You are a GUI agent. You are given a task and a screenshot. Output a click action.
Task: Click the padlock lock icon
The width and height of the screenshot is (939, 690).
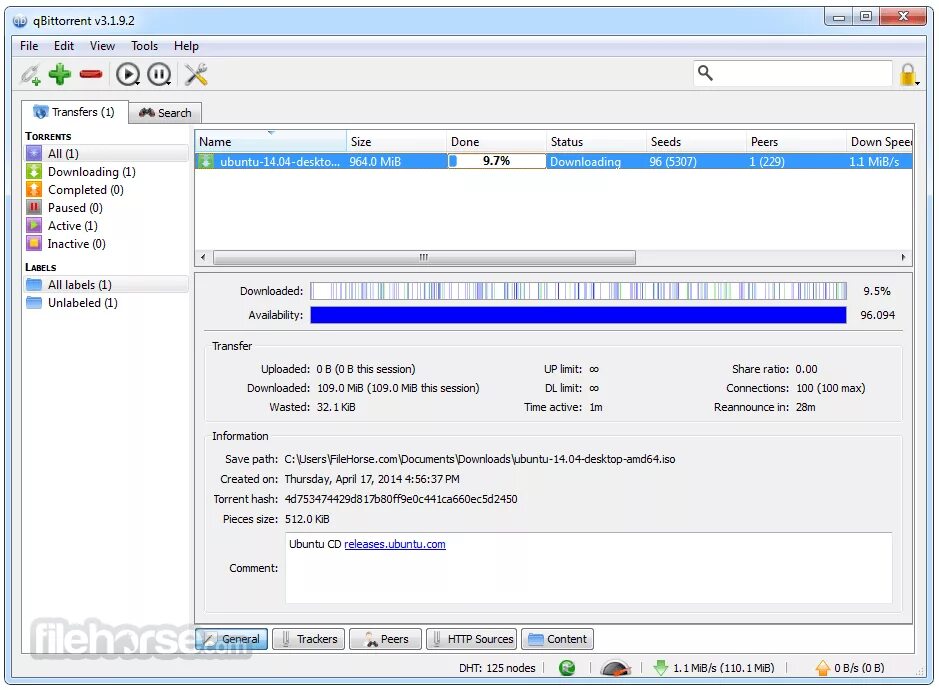click(908, 75)
